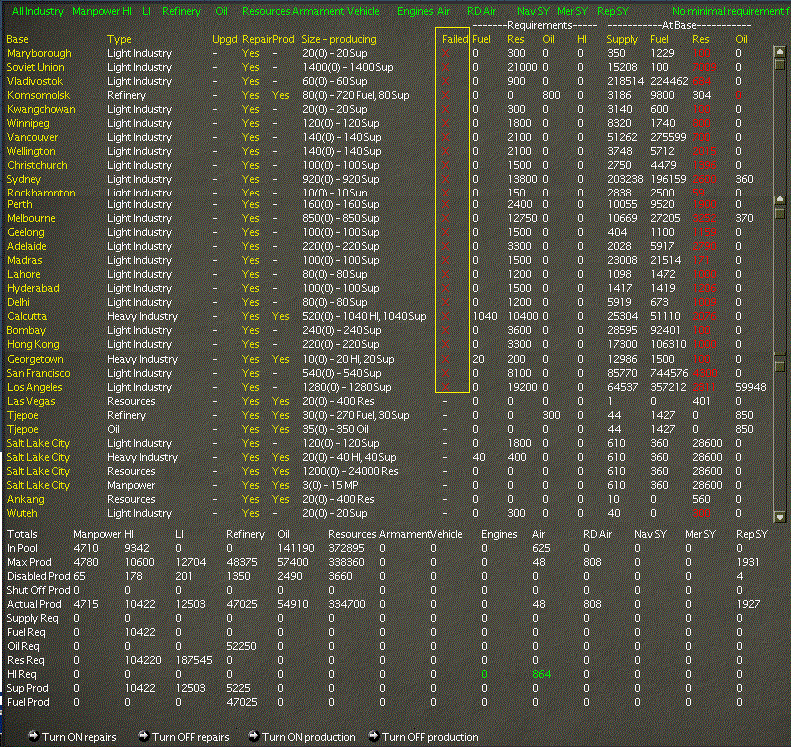791x747 pixels.
Task: Filter the list by Manpower
Action: 96,11
